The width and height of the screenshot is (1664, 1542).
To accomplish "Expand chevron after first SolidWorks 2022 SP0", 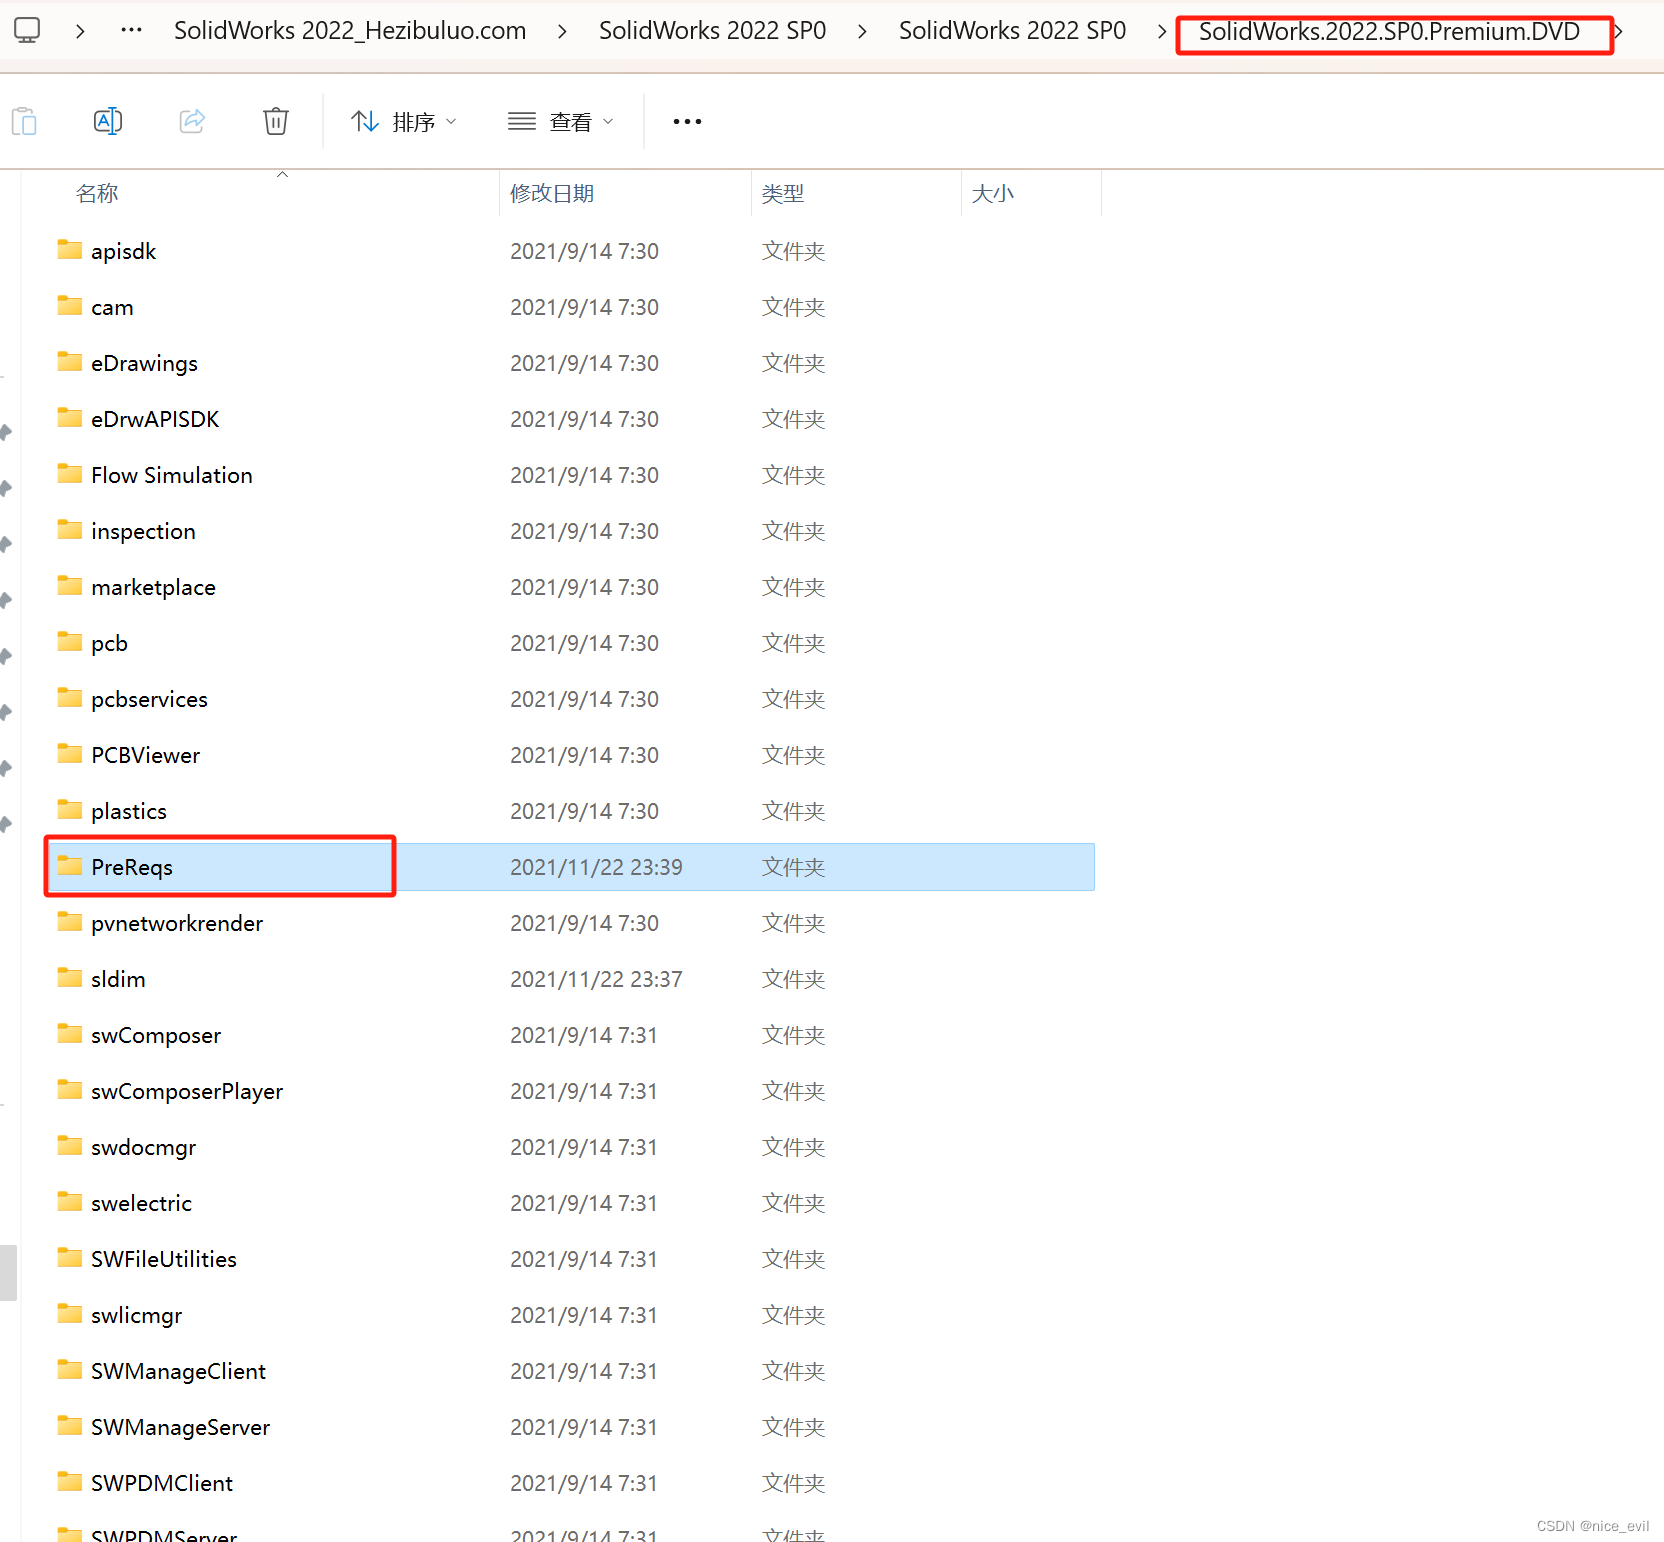I will [x=863, y=32].
